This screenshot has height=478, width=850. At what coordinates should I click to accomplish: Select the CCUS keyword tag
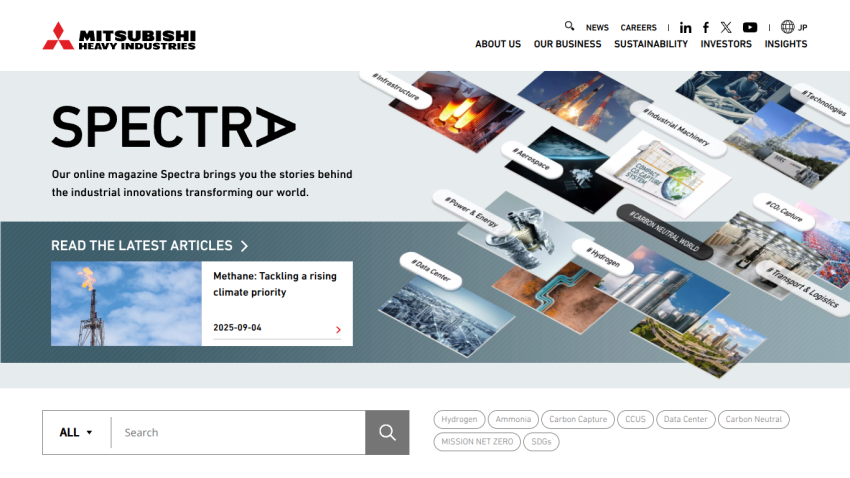tap(635, 419)
